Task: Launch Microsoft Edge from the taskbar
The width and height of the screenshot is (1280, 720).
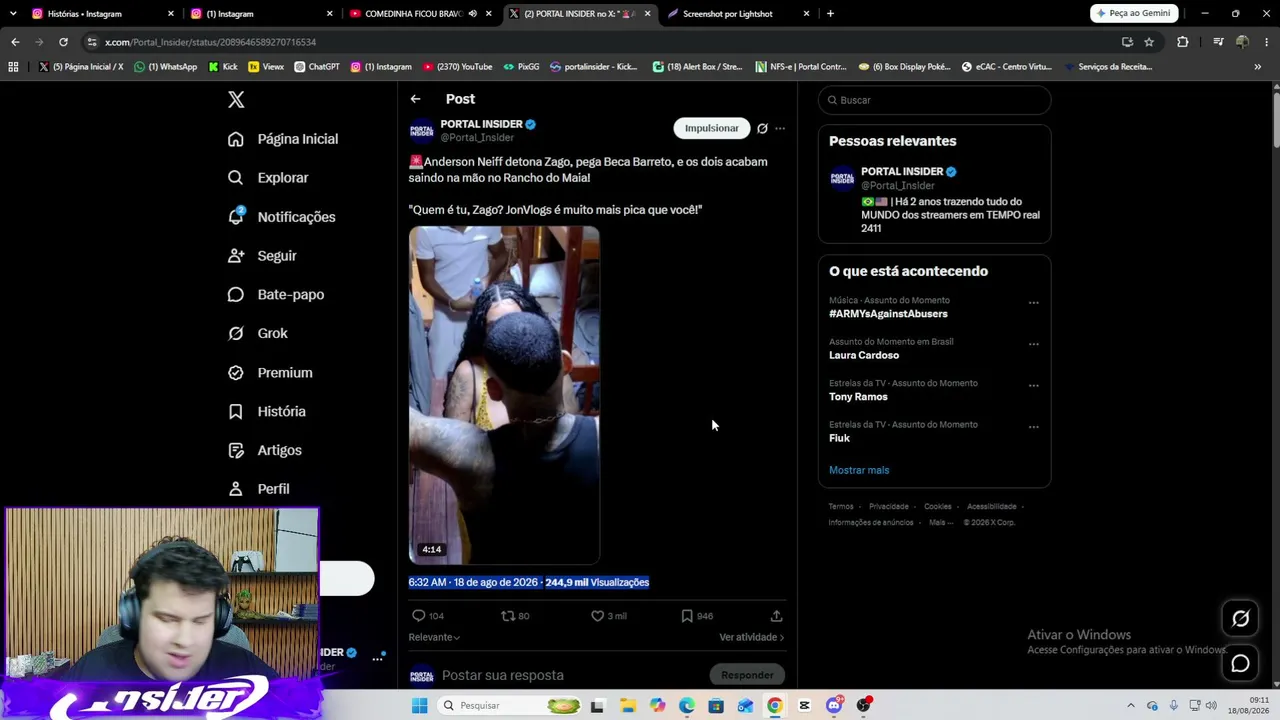Action: (x=686, y=705)
